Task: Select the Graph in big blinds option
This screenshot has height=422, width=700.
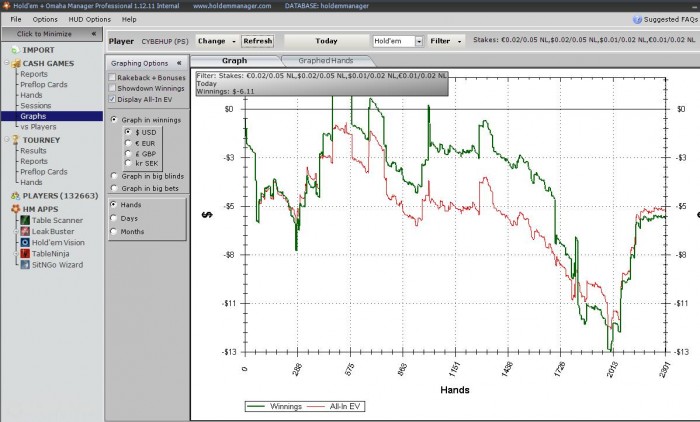Action: (114, 176)
